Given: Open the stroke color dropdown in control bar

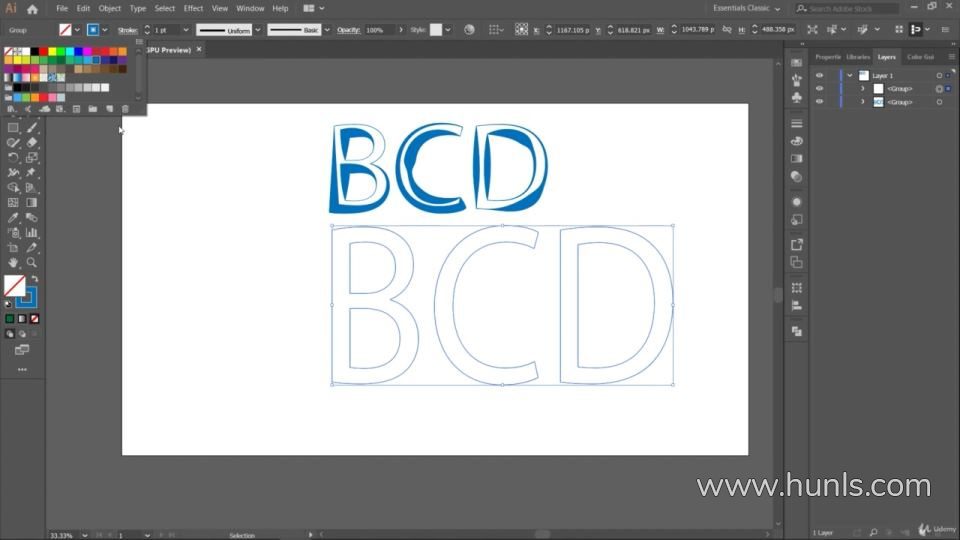Looking at the screenshot, I should pos(105,29).
